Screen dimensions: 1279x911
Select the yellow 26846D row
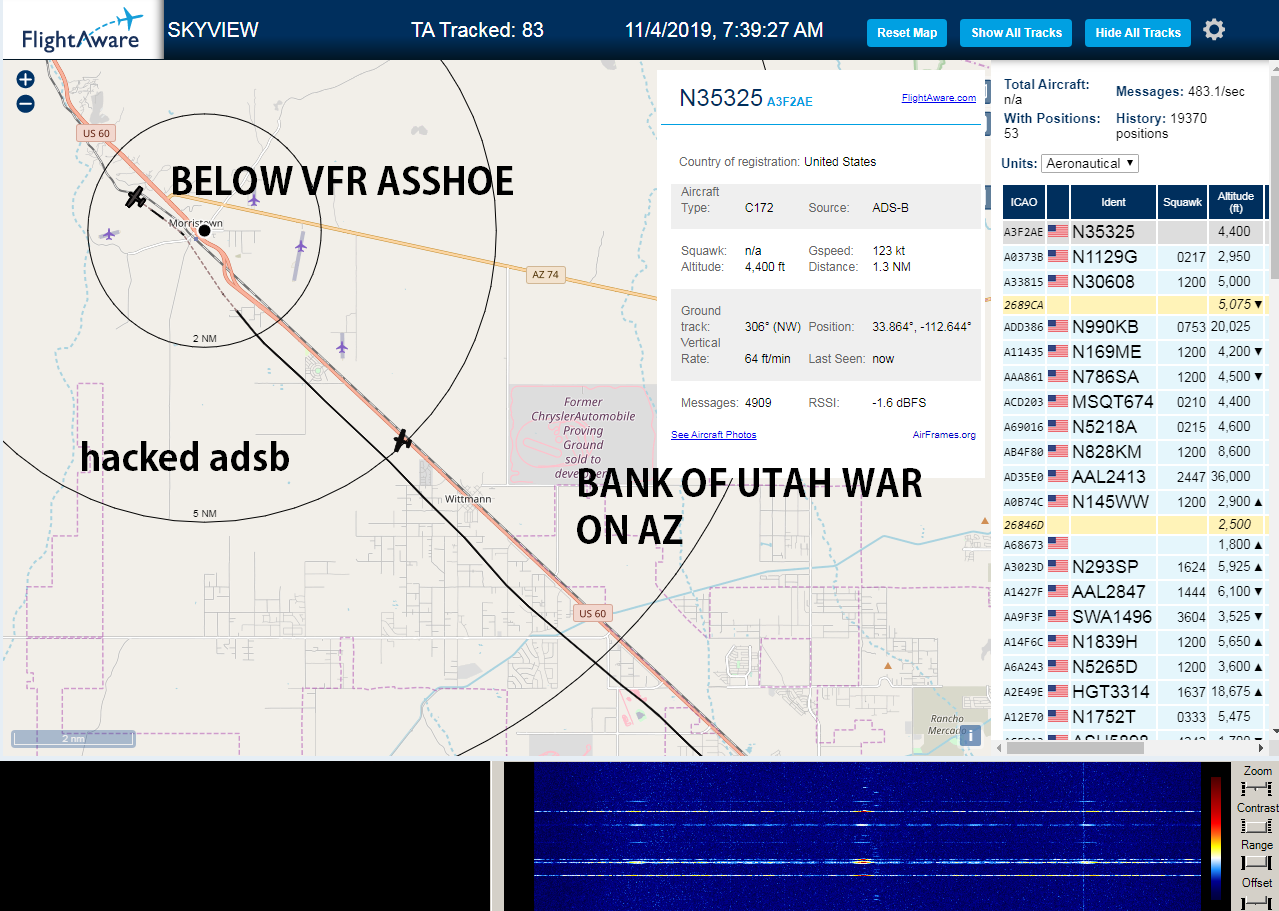pyautogui.click(x=1136, y=524)
